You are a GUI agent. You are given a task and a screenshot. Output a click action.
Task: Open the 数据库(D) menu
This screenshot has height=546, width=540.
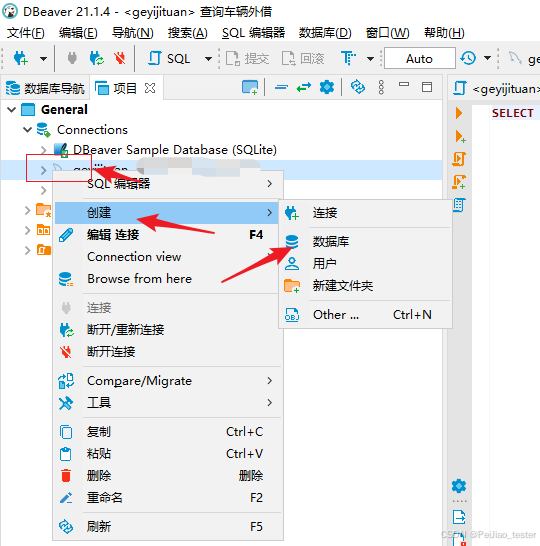[325, 33]
